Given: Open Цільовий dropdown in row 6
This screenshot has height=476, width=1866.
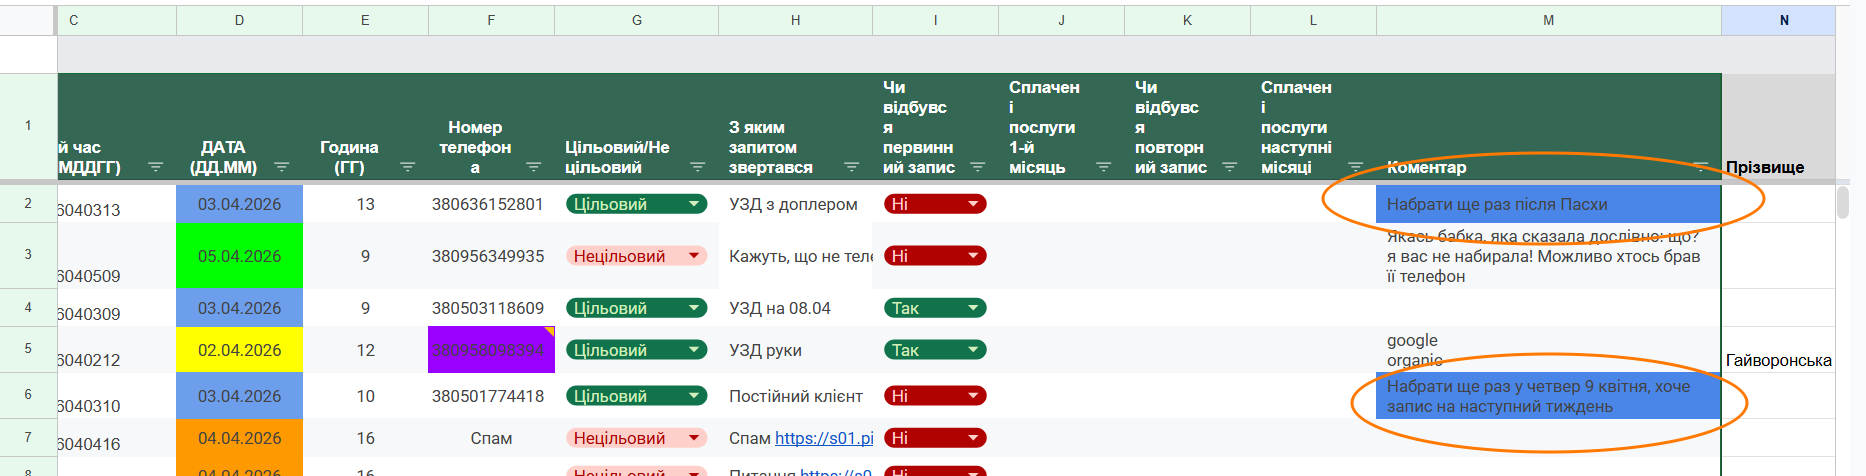Looking at the screenshot, I should (694, 396).
